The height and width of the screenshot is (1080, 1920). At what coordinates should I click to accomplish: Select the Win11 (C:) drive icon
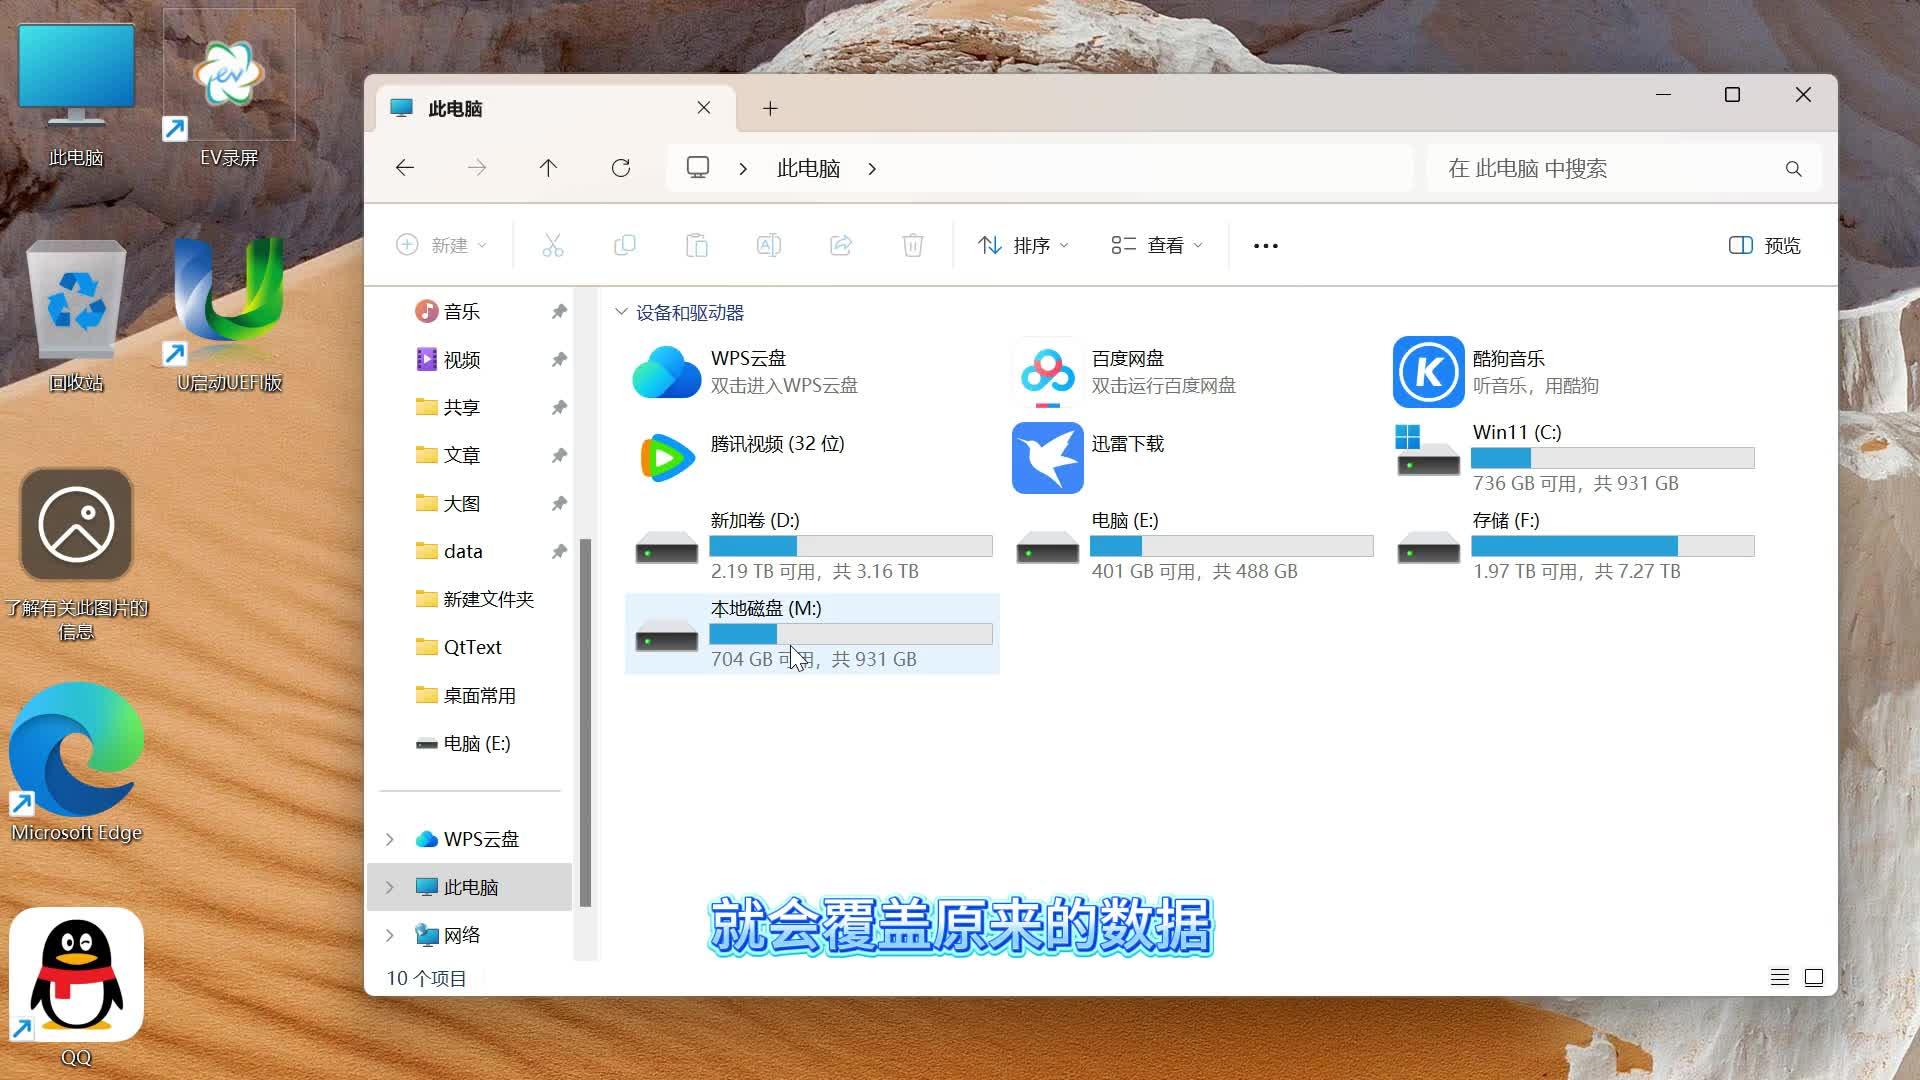tap(1428, 452)
